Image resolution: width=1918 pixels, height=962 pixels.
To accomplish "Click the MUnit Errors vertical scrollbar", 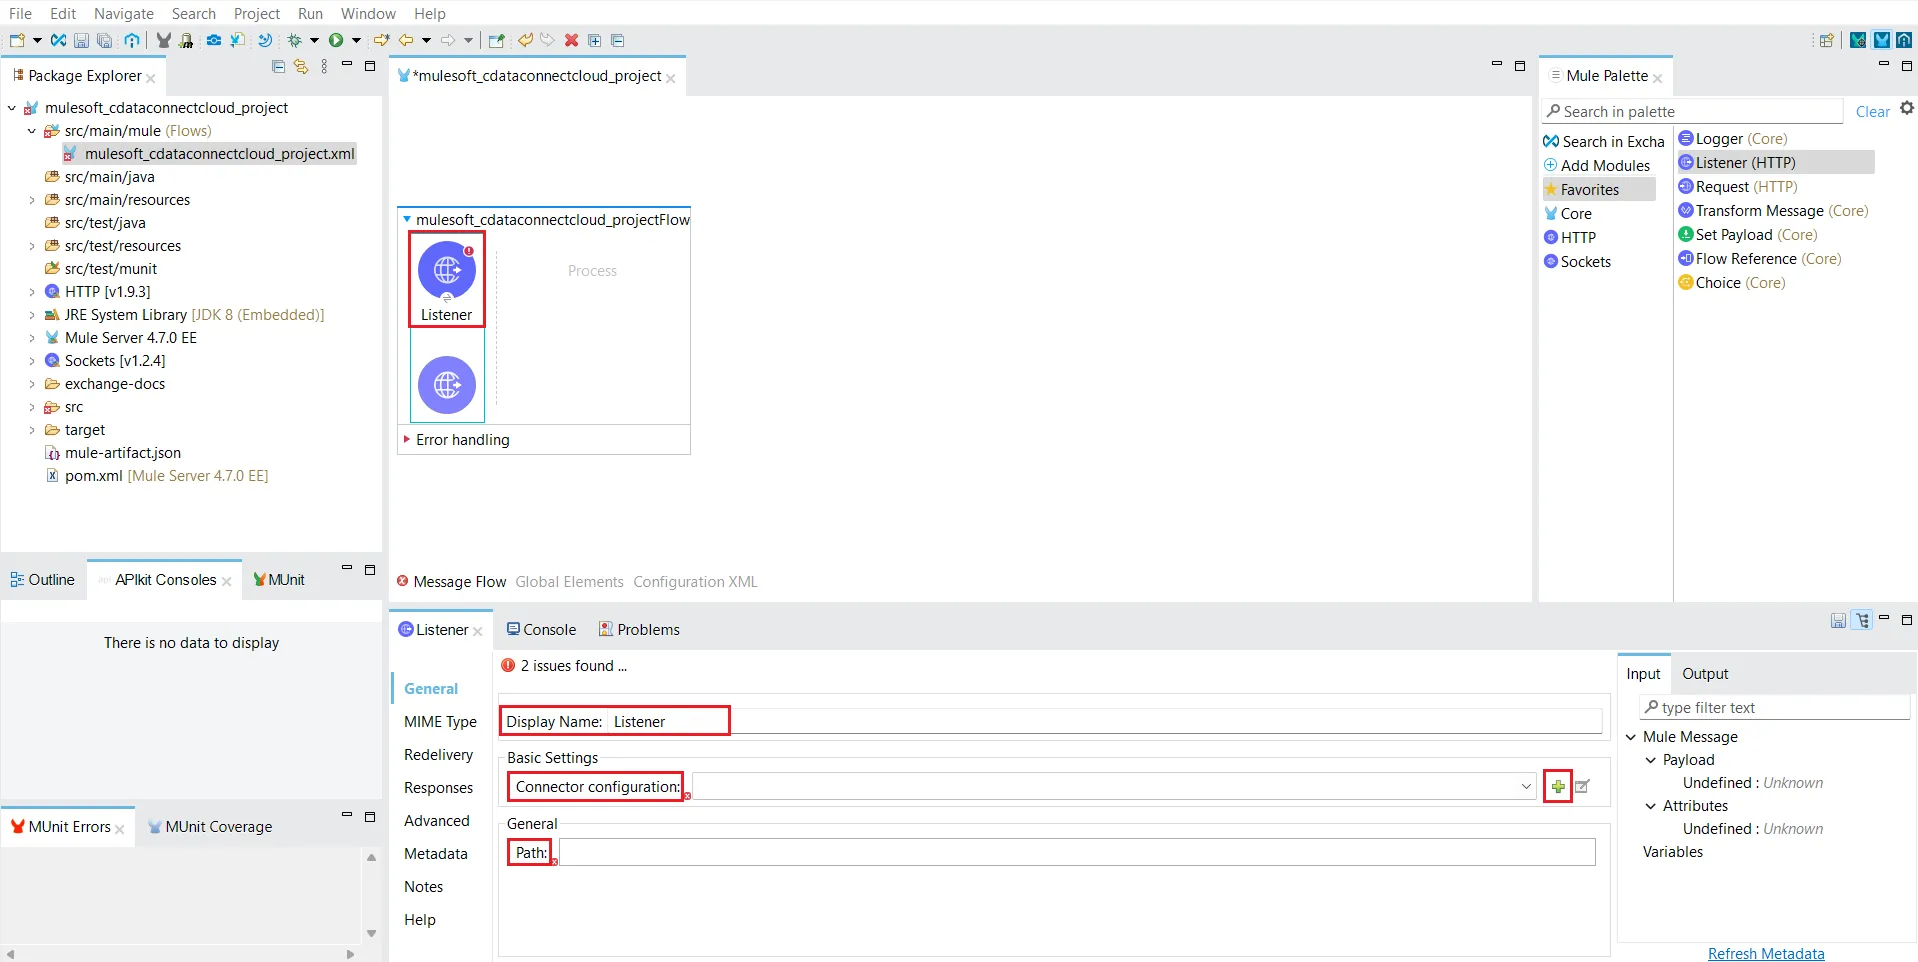I will coord(371,895).
